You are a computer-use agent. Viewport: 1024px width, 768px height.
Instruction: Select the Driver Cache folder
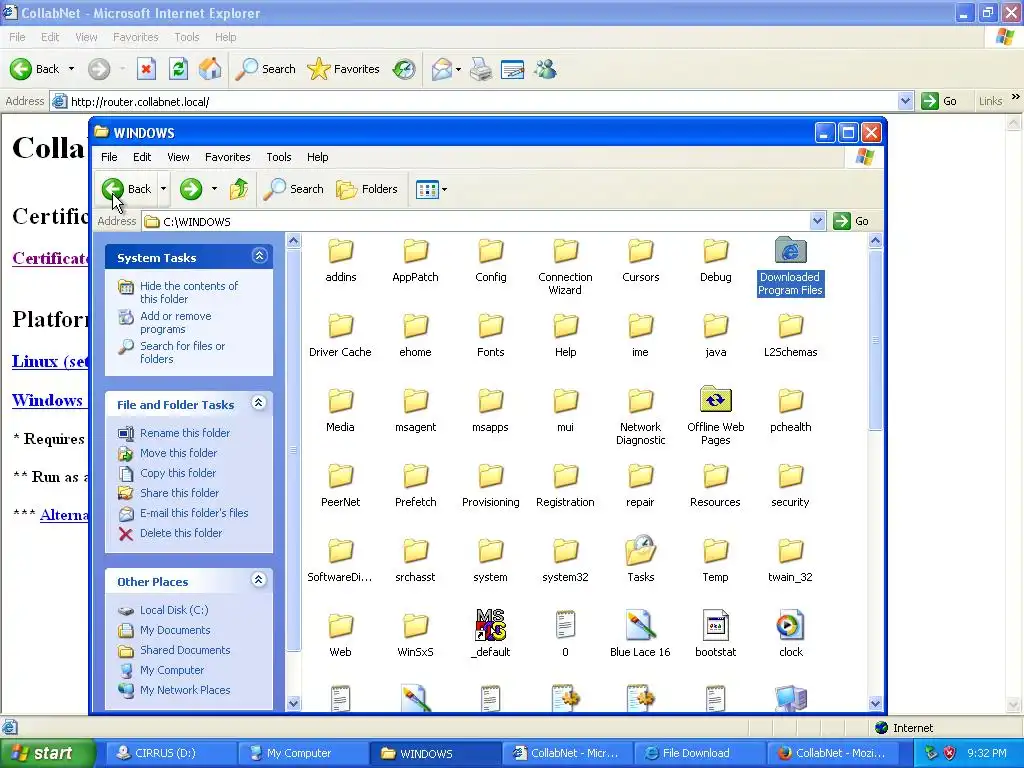(340, 334)
